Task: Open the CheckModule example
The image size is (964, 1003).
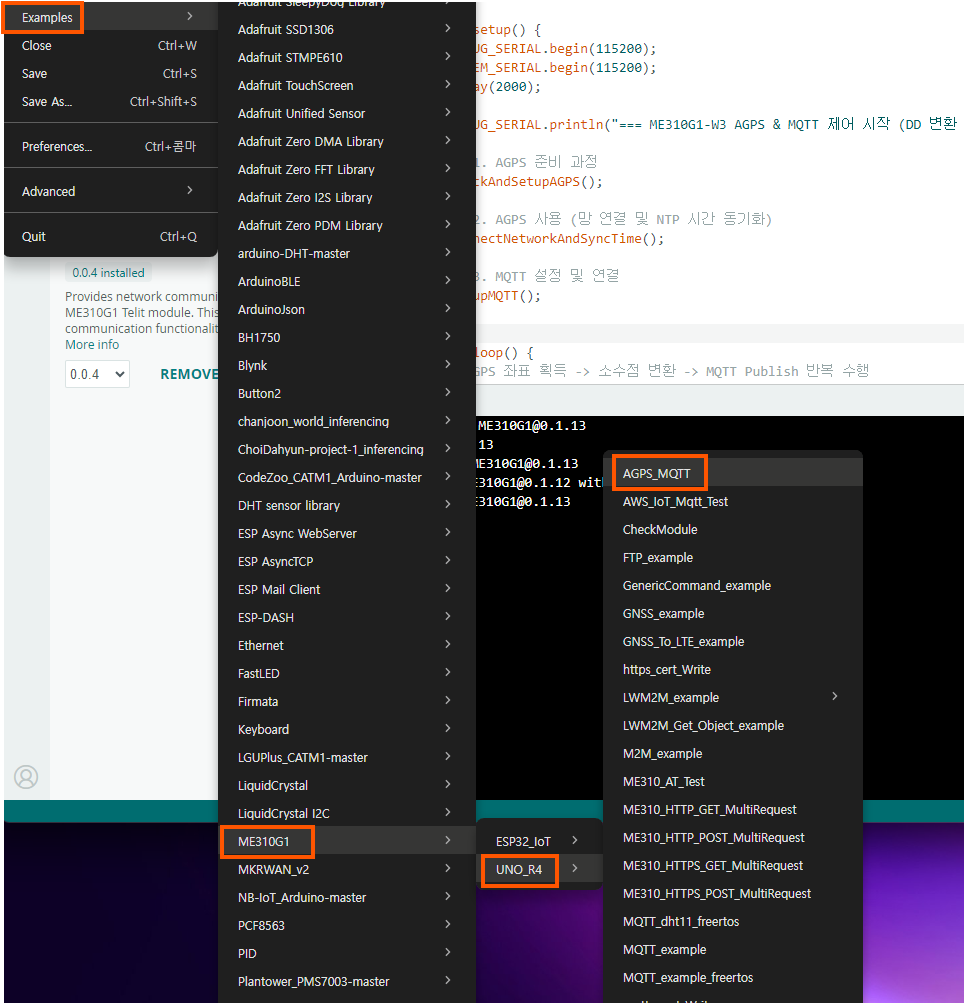Action: 733,530
